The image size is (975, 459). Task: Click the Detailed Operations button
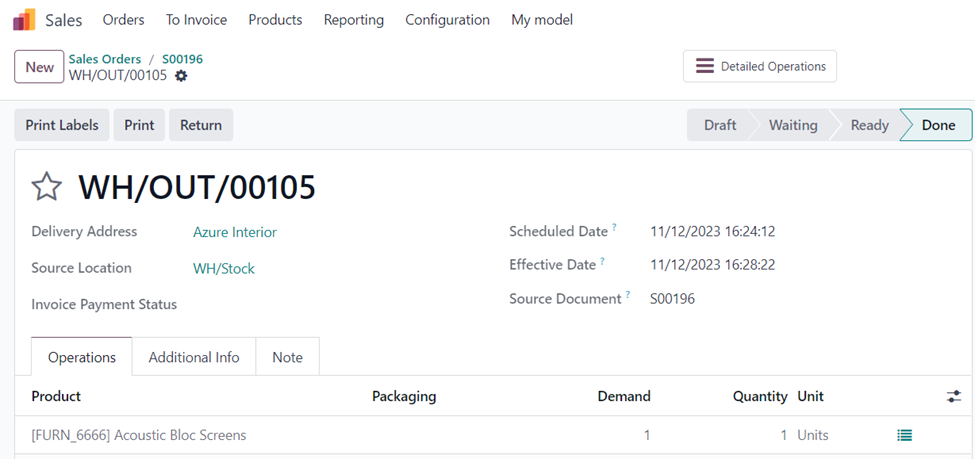[x=759, y=66]
